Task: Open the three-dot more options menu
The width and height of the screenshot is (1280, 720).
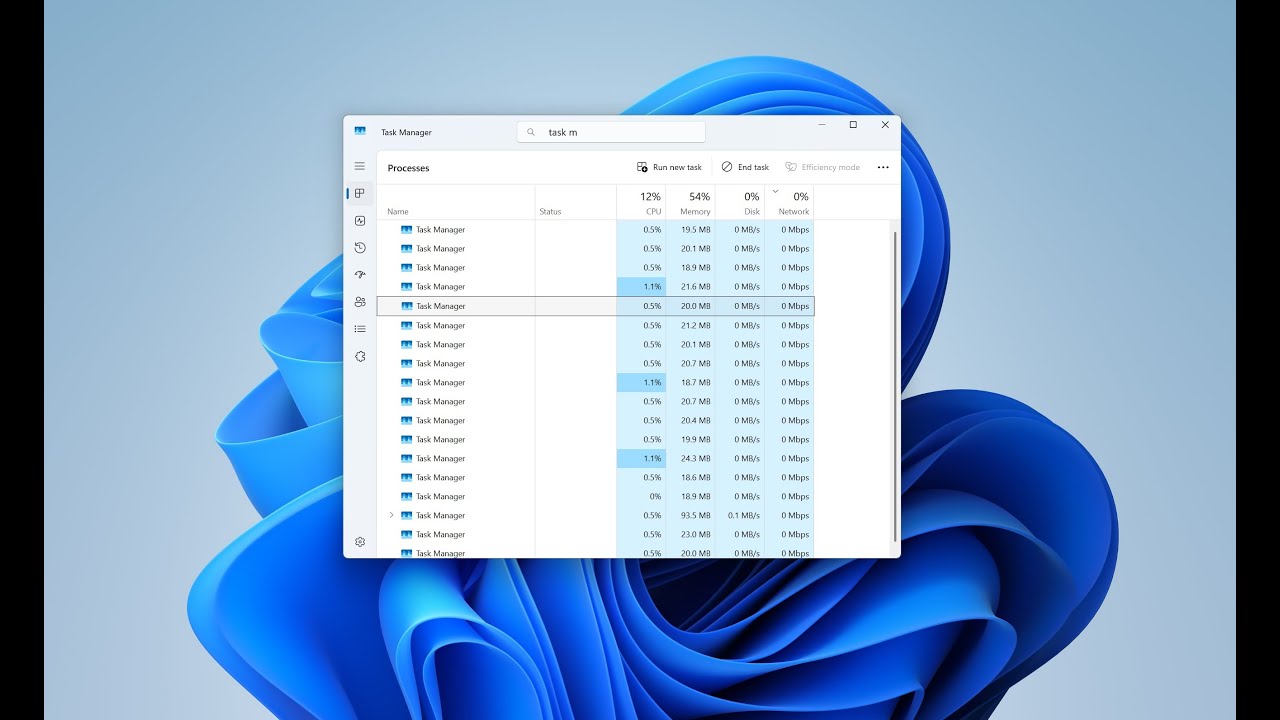Action: click(x=883, y=167)
